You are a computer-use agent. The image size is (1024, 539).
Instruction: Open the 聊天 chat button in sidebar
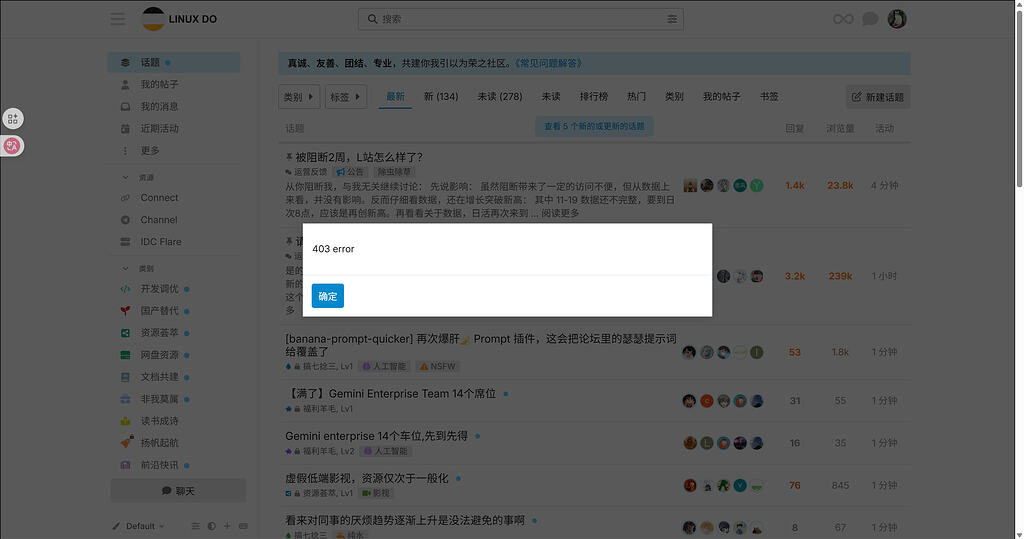(178, 491)
